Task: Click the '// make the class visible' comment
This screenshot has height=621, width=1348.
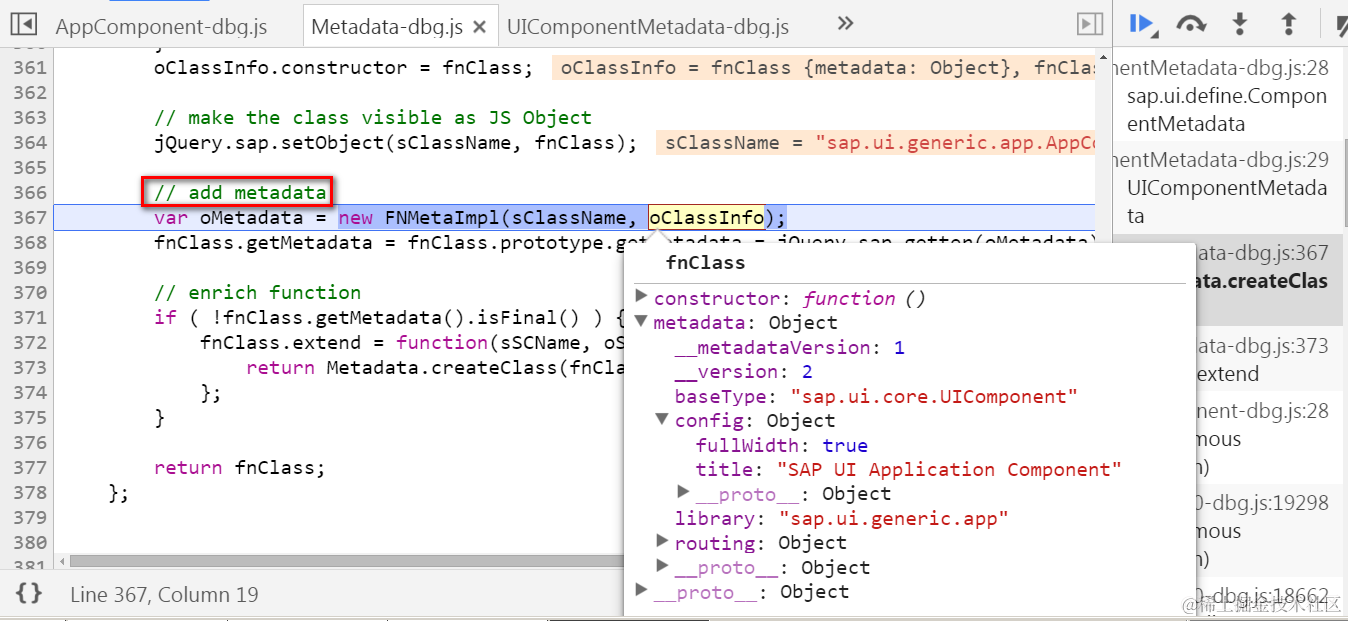Action: (372, 117)
